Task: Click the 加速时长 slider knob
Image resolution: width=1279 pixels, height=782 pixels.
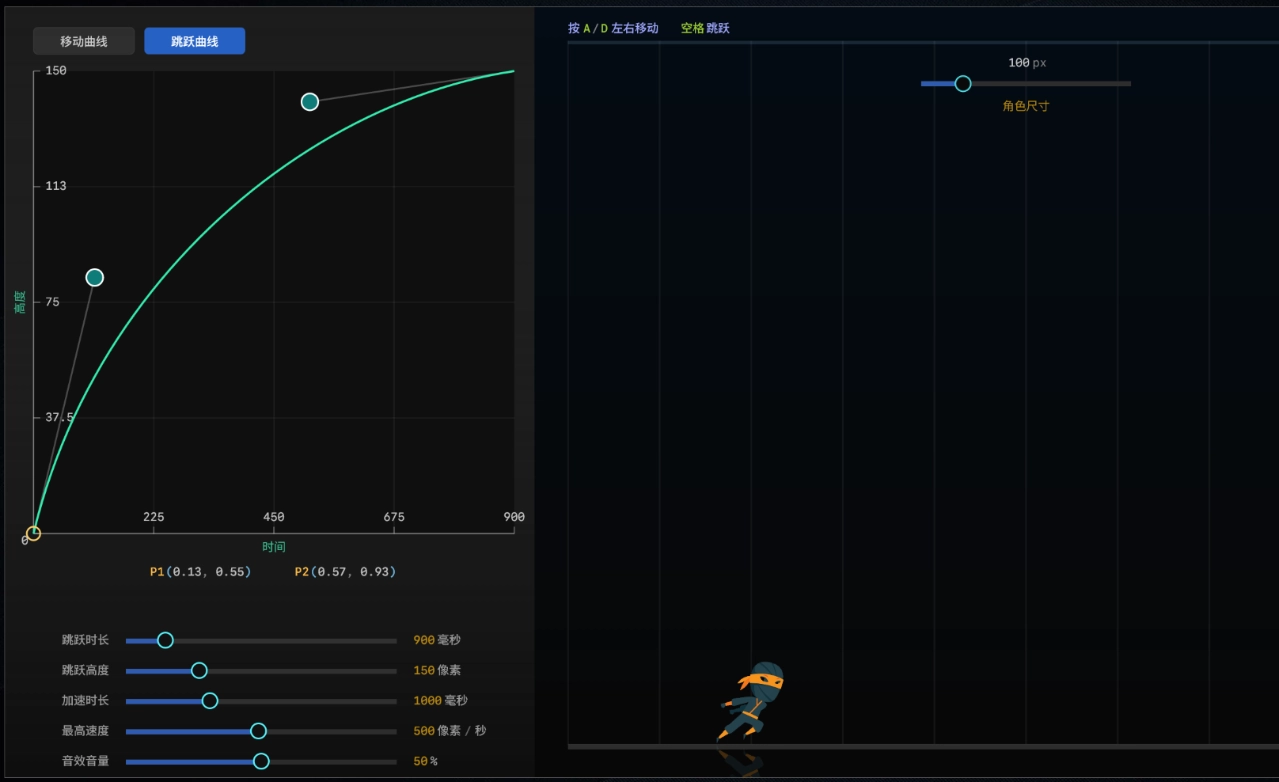Action: [210, 700]
